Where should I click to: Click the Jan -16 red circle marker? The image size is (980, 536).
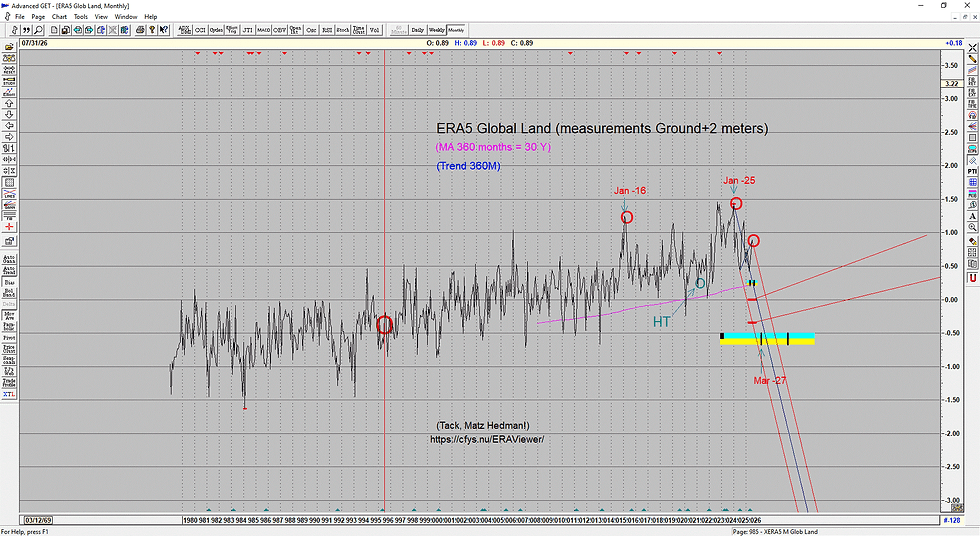click(627, 217)
